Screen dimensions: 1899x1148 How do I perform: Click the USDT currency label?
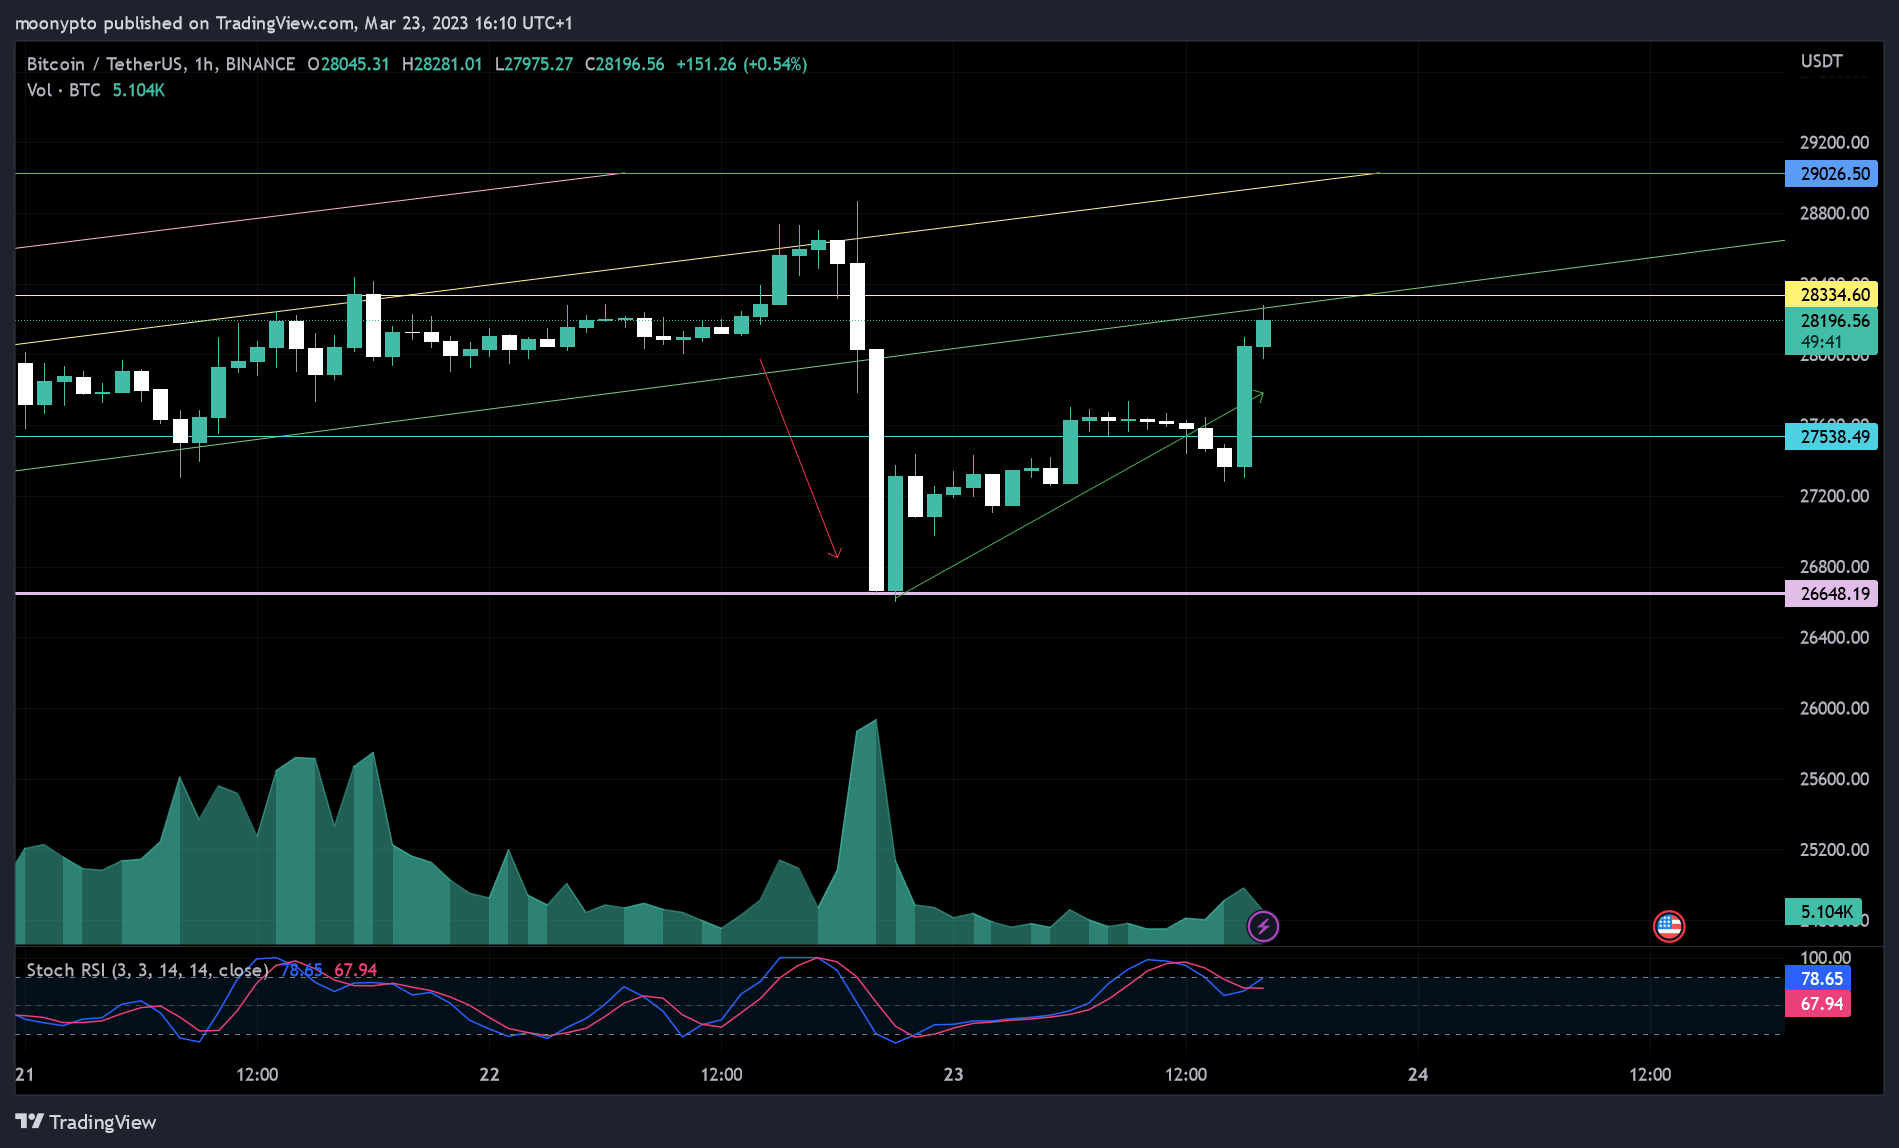pyautogui.click(x=1822, y=61)
